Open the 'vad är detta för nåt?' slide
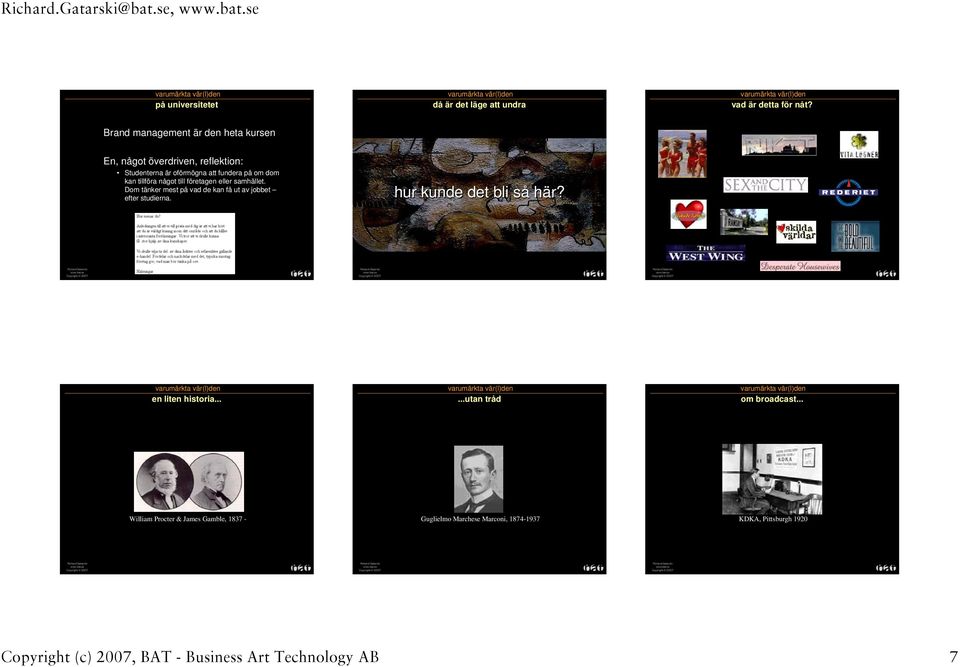The height and width of the screenshot is (667, 960). tap(772, 185)
